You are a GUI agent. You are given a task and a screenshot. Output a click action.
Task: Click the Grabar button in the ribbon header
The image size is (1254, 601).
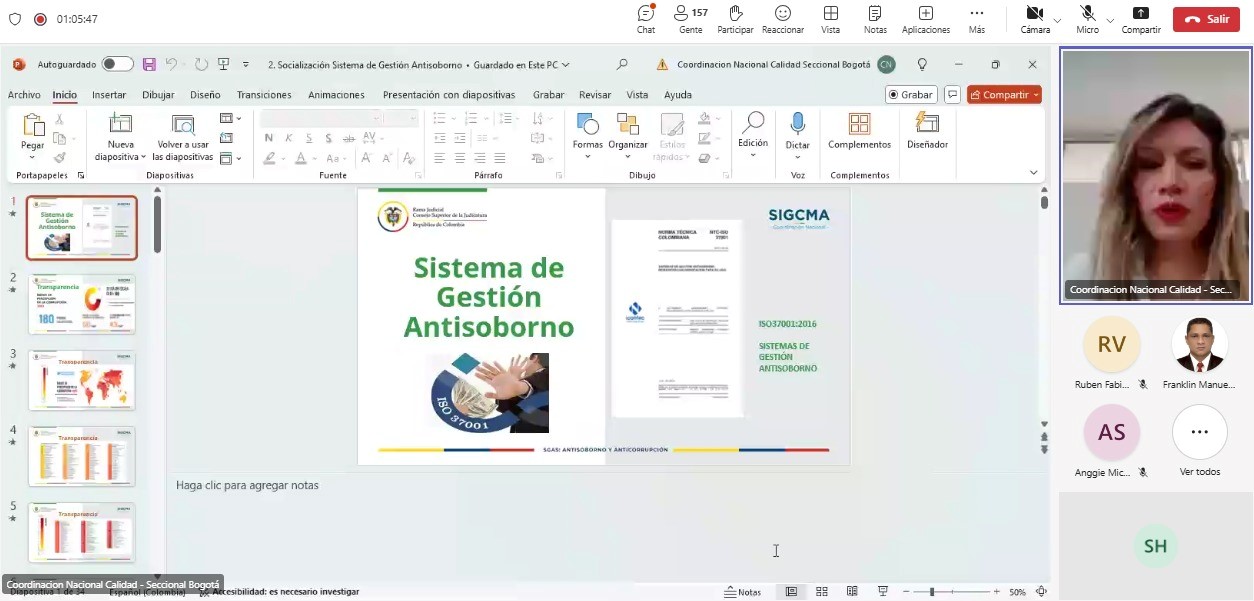coord(911,95)
